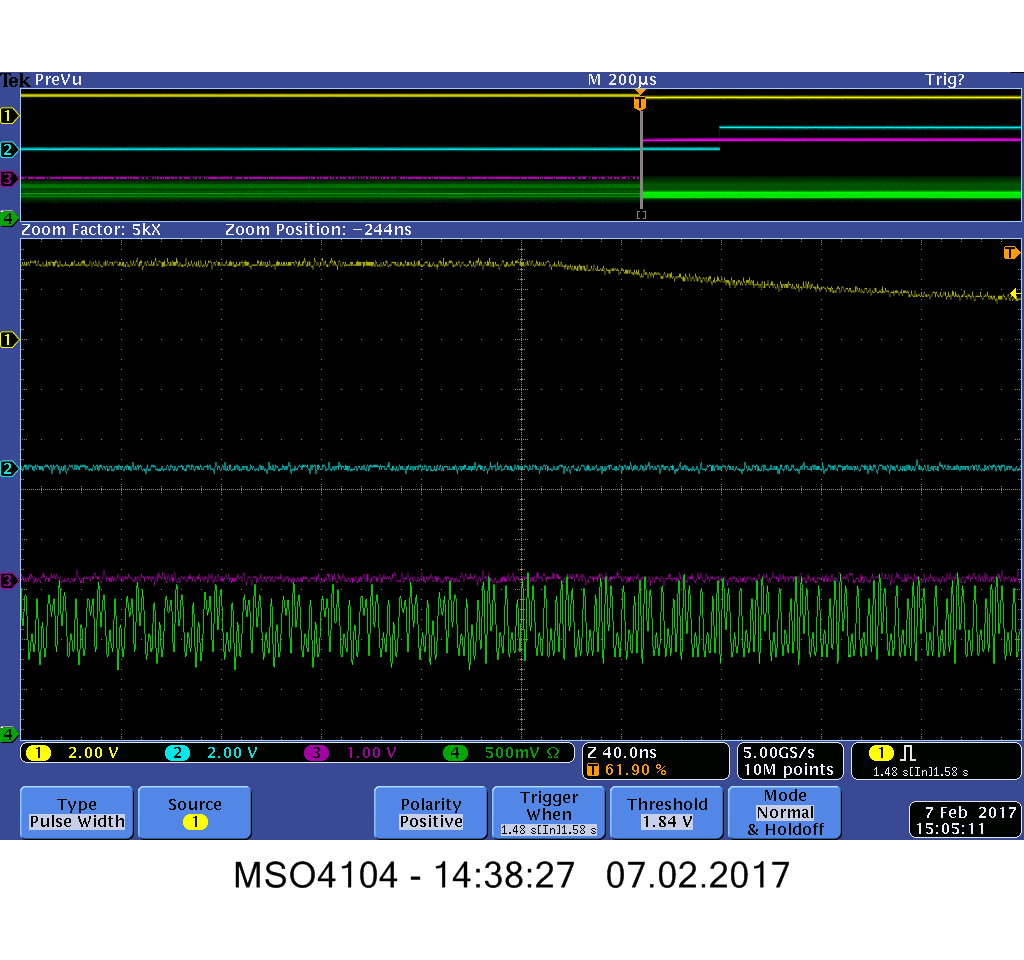Select channel 3 ground marker in zoom view
This screenshot has height=960, width=1024.
tap(8, 581)
